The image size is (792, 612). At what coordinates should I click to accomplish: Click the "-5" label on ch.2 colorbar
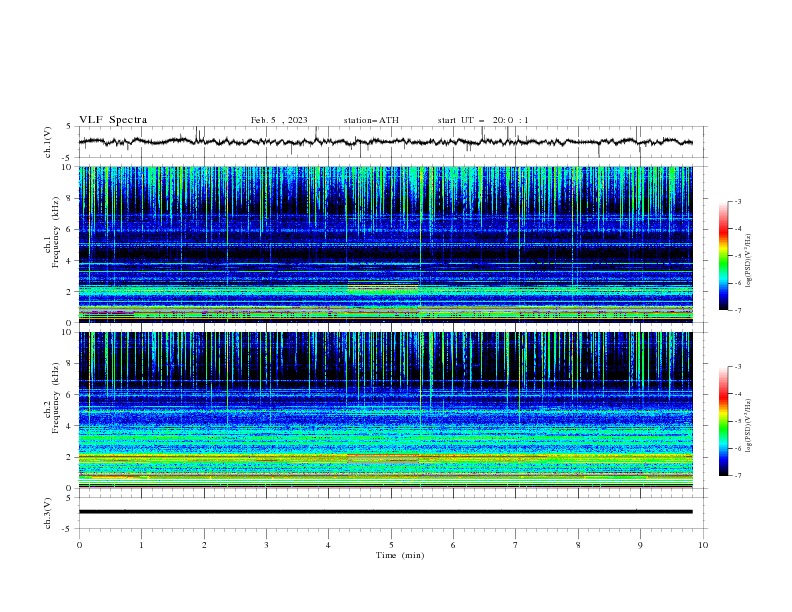click(x=738, y=421)
